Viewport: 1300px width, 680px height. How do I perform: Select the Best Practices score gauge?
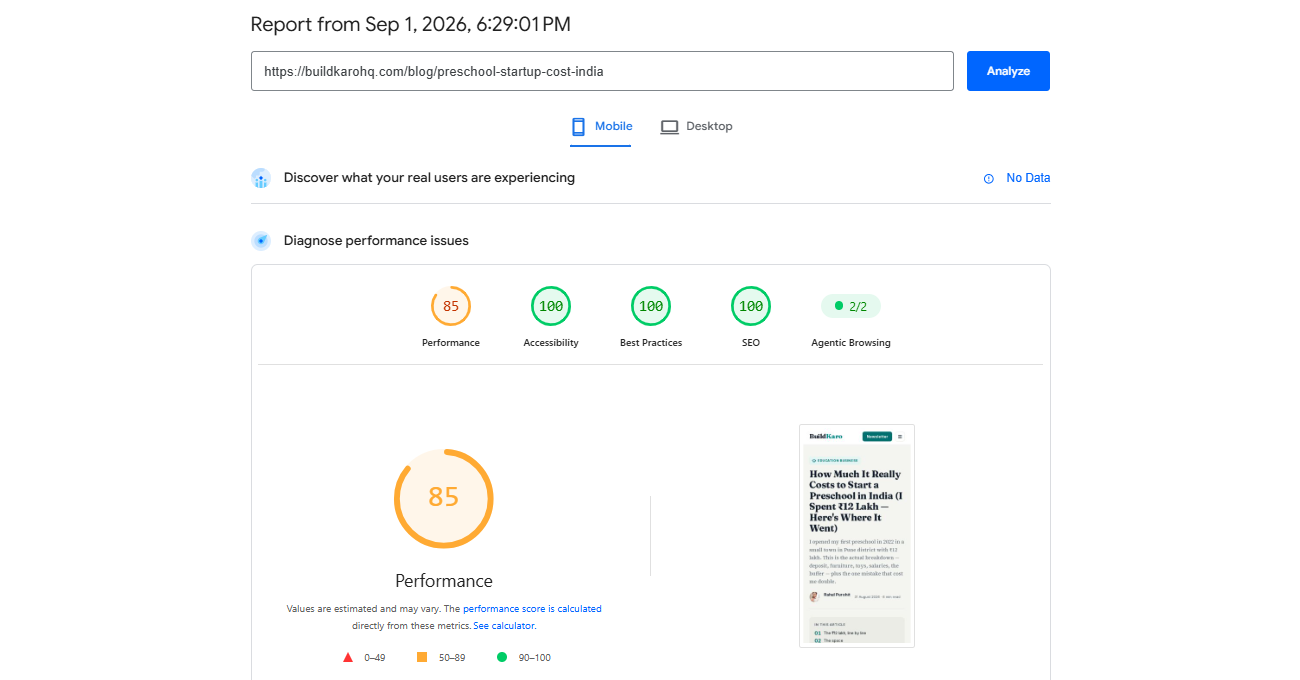point(651,306)
